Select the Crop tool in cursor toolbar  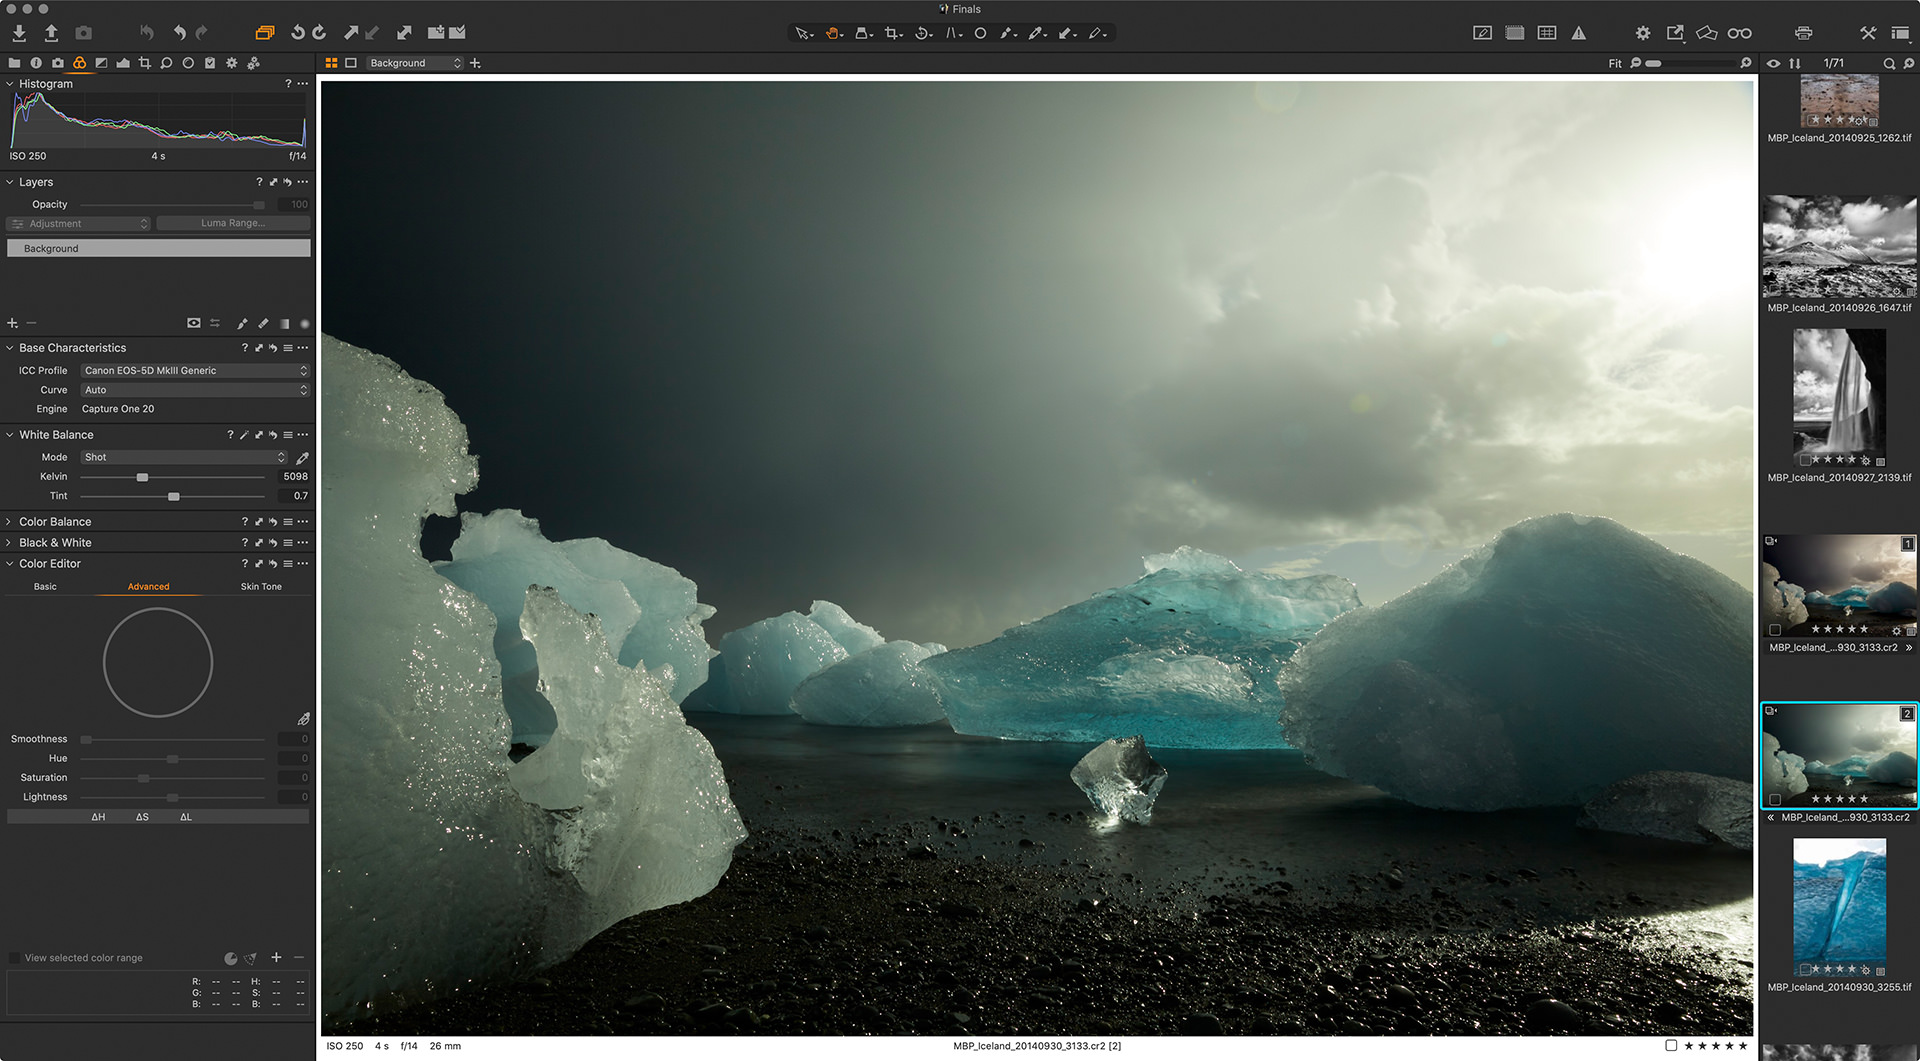[891, 33]
